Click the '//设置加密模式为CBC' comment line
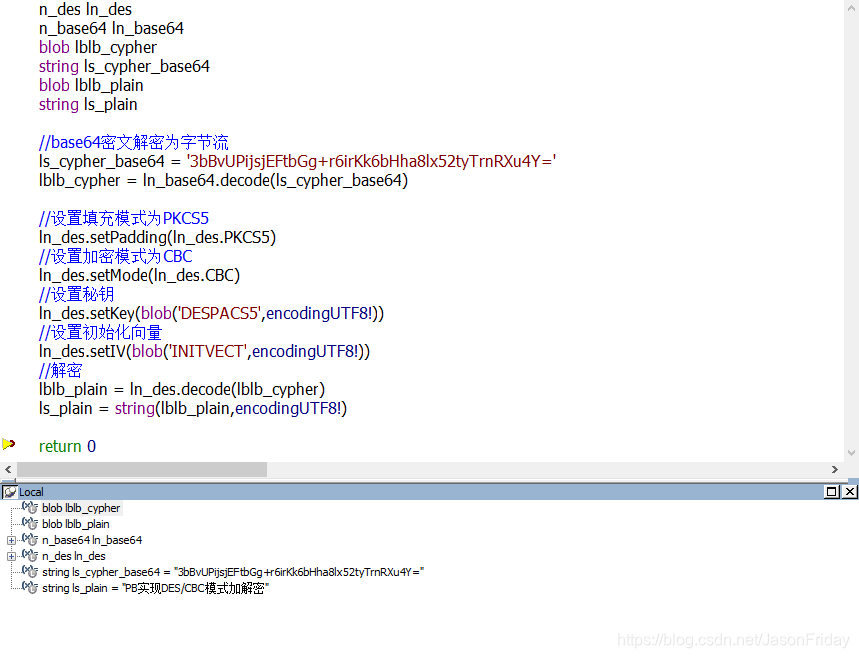This screenshot has height=658, width=859. (x=116, y=256)
